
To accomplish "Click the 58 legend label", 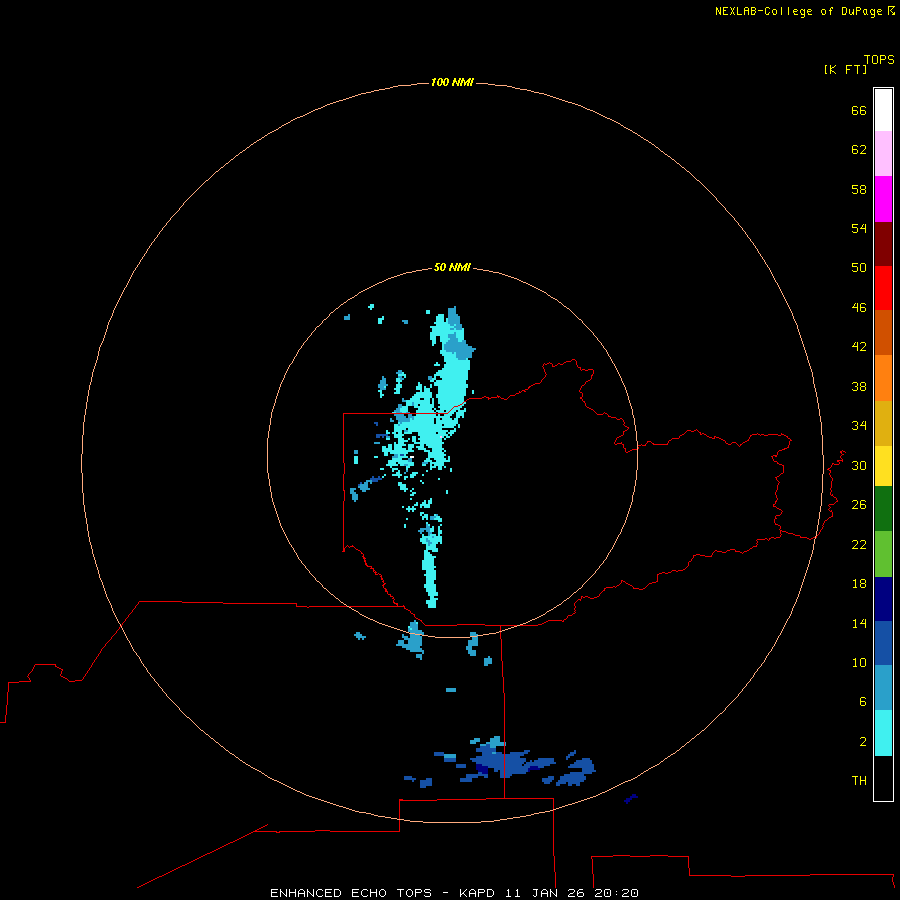I will tap(859, 189).
